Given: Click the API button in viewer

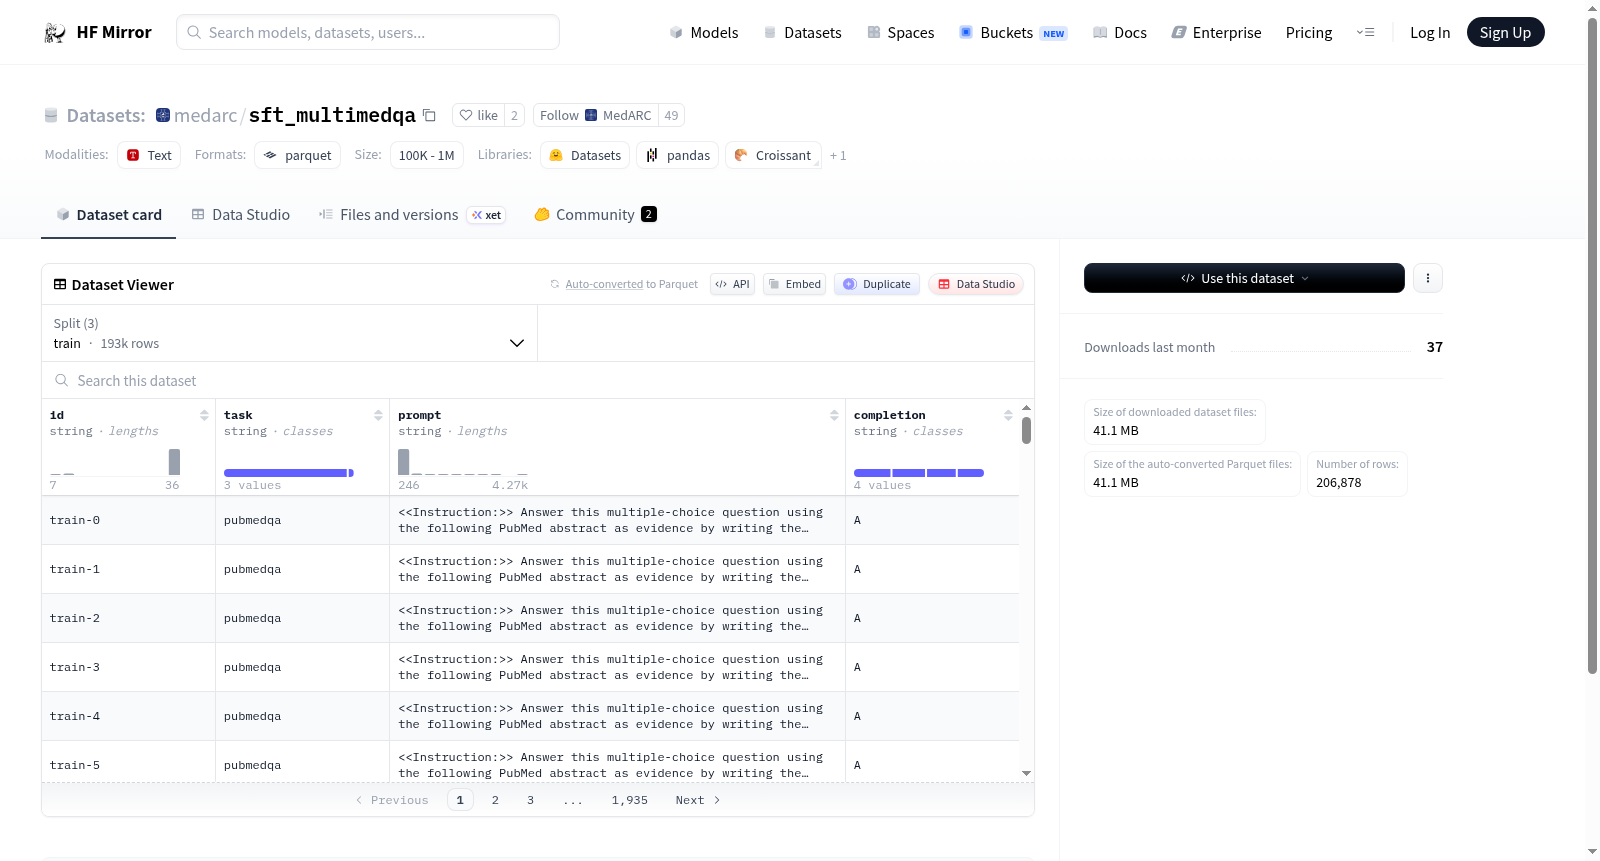Looking at the screenshot, I should 732,284.
